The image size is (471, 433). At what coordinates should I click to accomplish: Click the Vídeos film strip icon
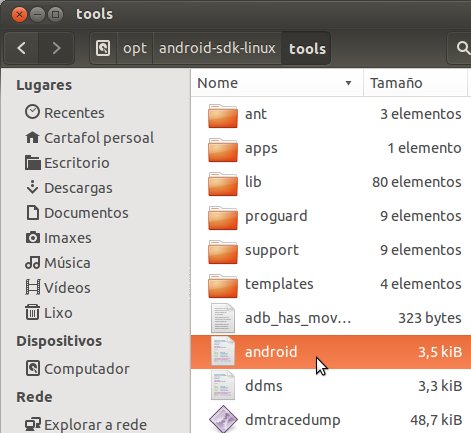pos(33,287)
